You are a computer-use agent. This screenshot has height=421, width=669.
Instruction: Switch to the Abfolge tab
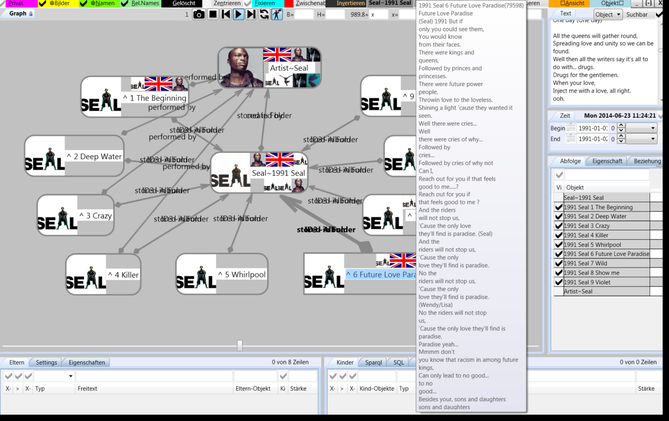pos(570,161)
